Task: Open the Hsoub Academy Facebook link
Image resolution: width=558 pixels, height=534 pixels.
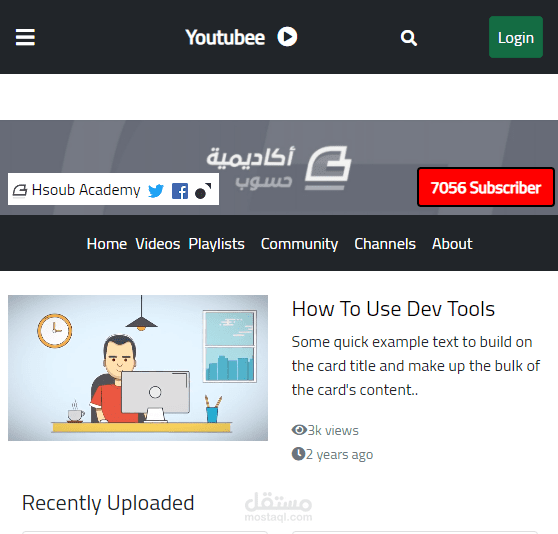Action: [180, 191]
